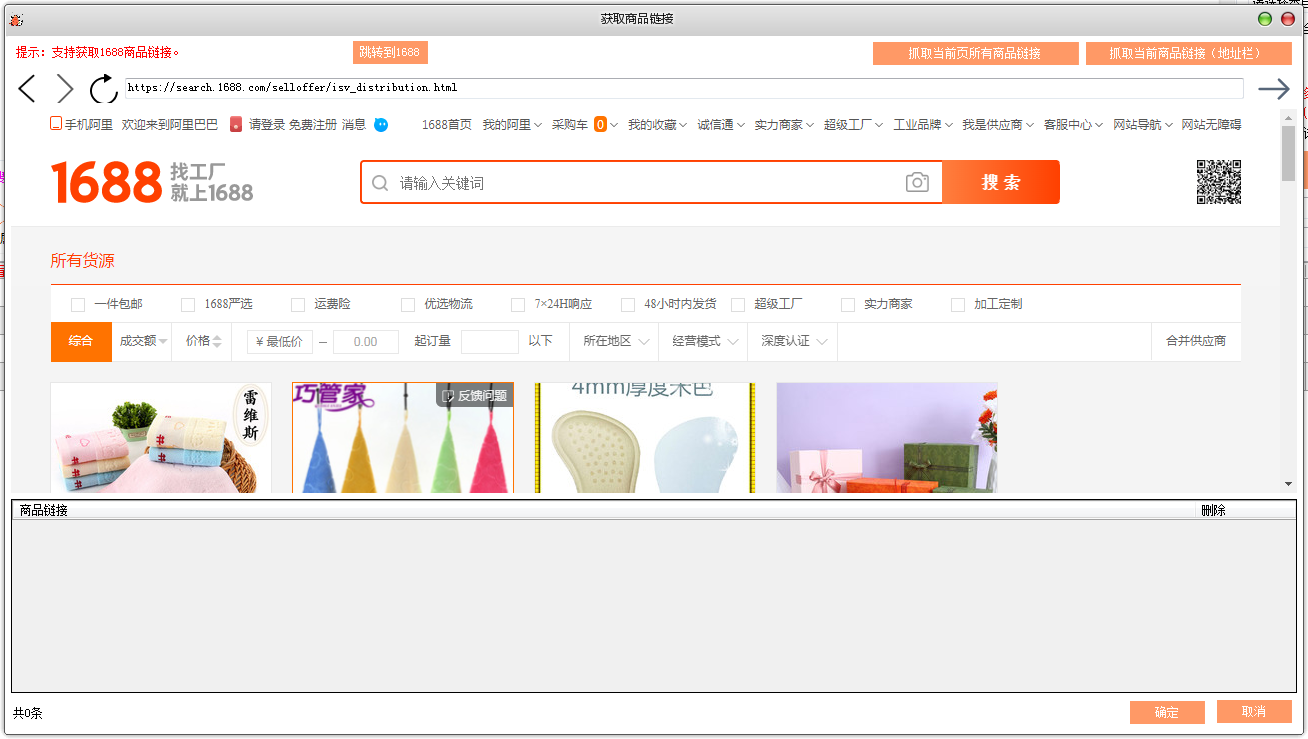Click the 最低价 price input
Image resolution: width=1308 pixels, height=739 pixels.
(x=280, y=342)
